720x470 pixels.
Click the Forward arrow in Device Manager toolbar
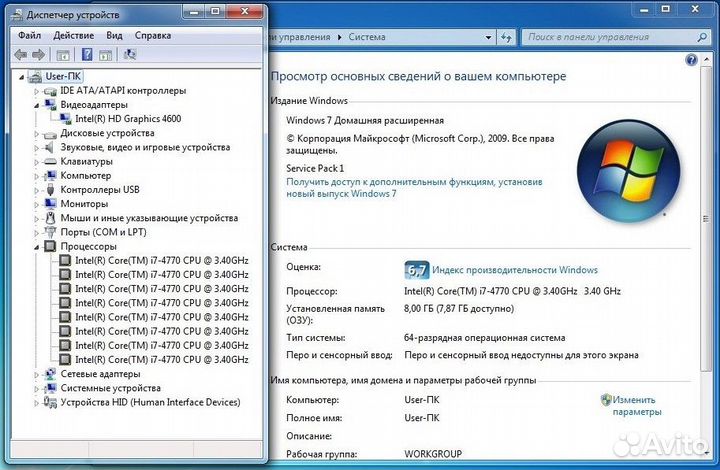tap(39, 55)
